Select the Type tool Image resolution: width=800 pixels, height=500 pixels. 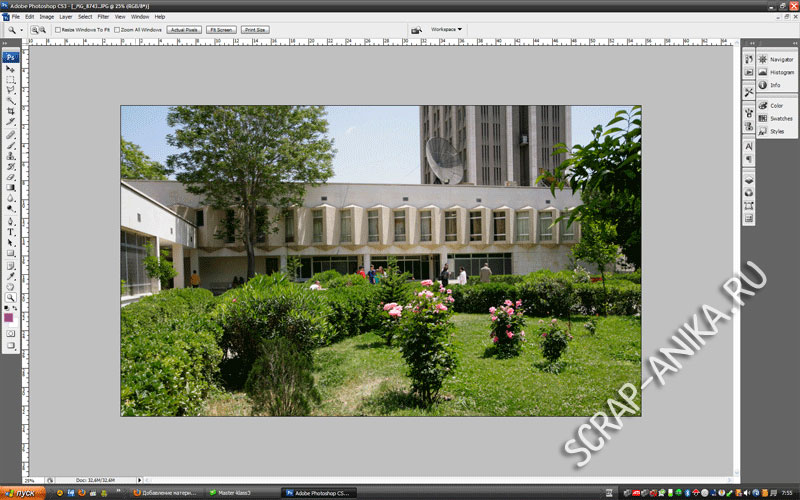click(x=11, y=231)
